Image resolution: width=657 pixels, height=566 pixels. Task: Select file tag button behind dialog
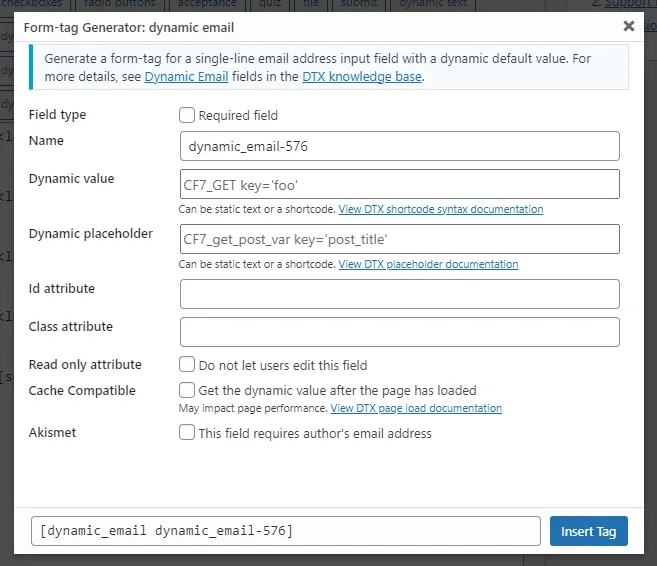(x=311, y=5)
